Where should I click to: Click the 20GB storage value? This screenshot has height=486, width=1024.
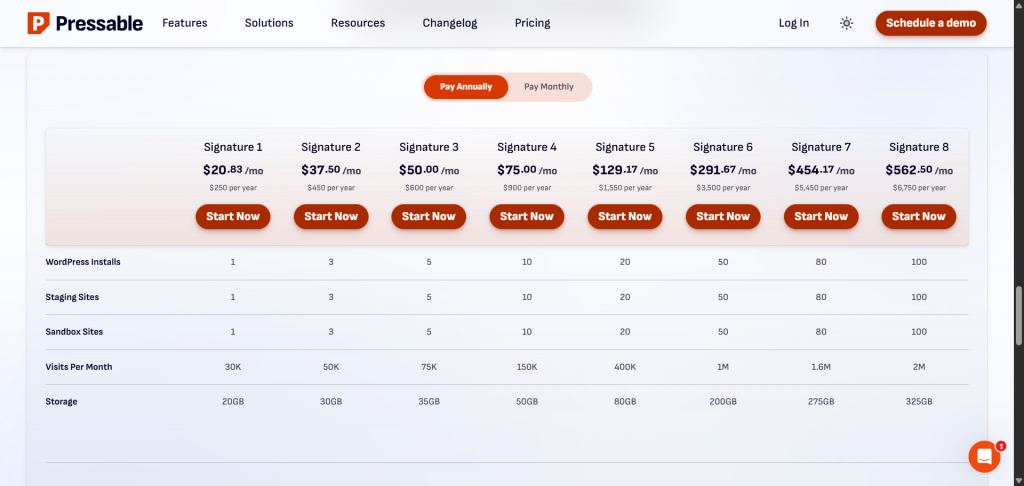tap(233, 402)
